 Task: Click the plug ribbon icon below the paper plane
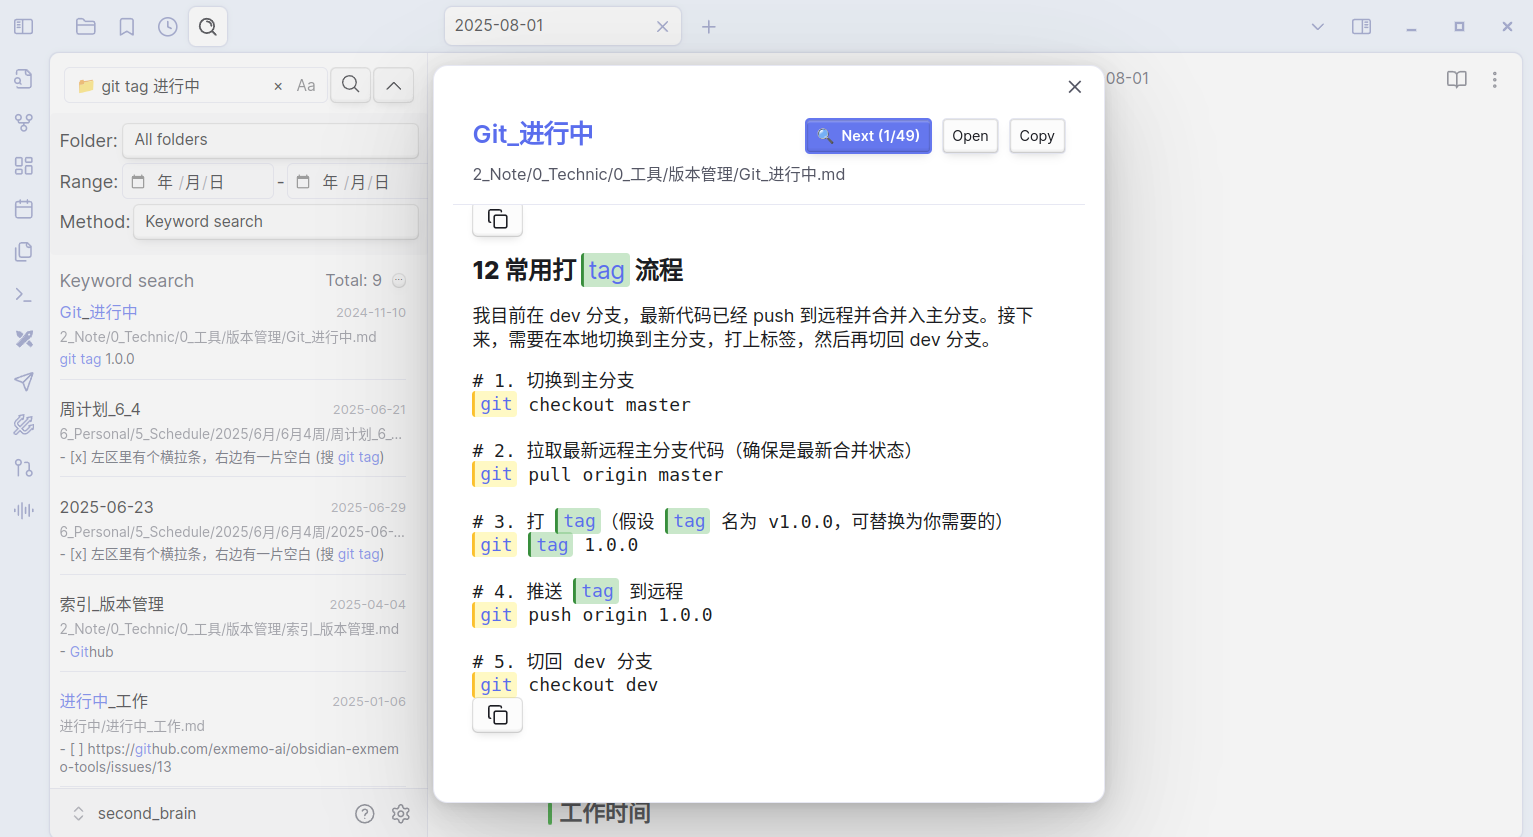tap(24, 425)
